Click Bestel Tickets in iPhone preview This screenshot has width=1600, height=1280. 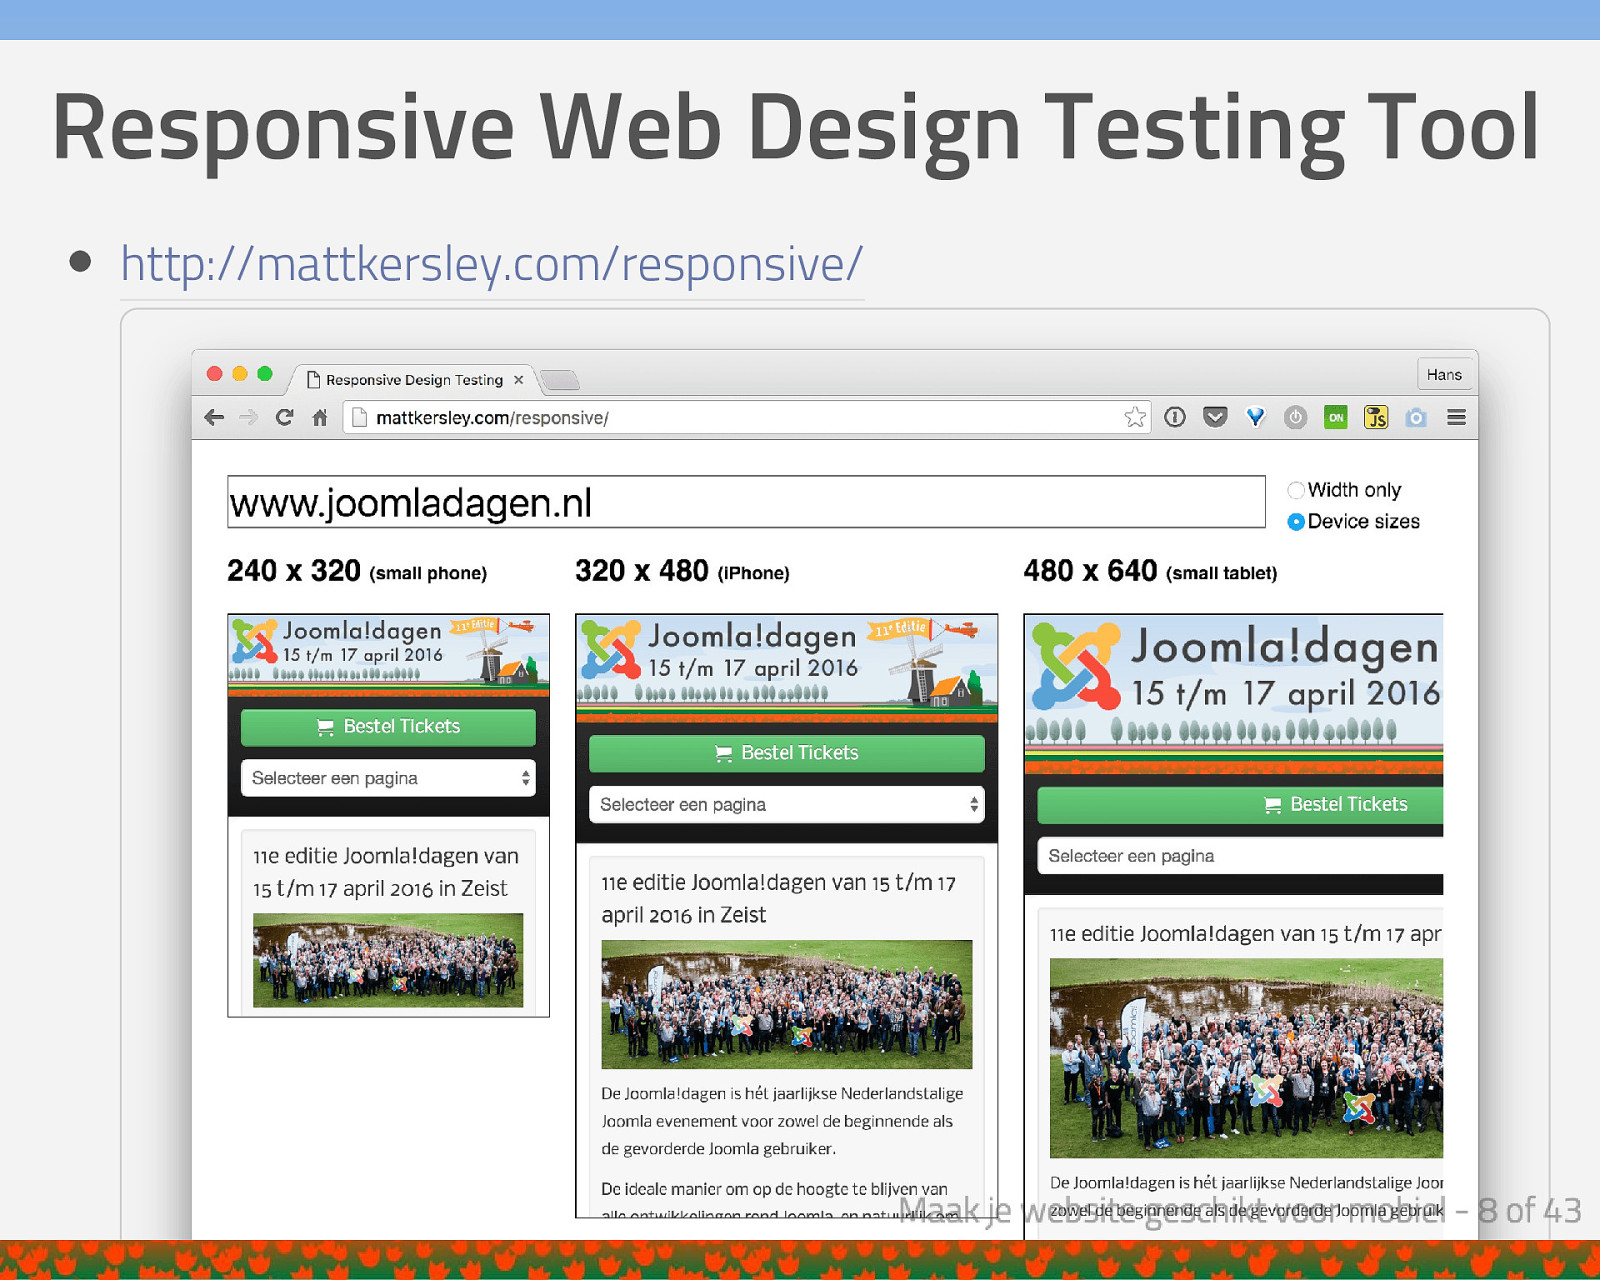[786, 753]
